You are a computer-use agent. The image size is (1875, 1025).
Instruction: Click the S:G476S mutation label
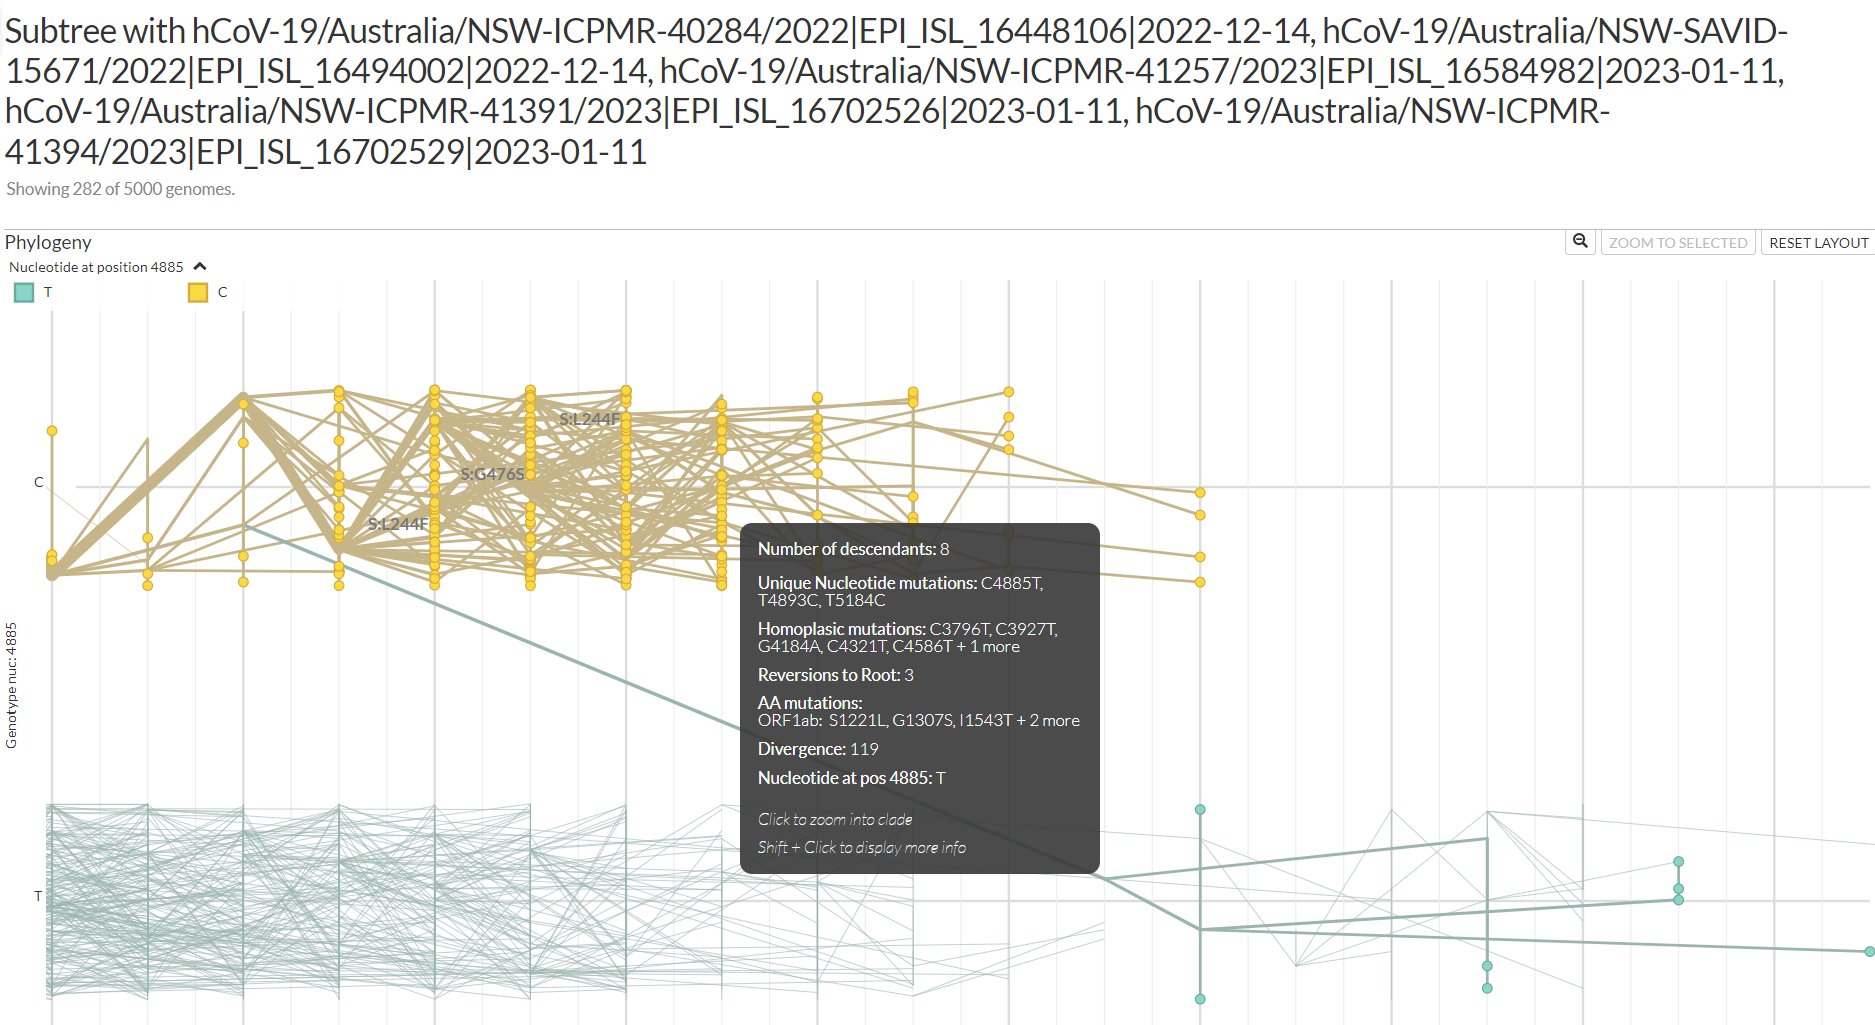491,474
